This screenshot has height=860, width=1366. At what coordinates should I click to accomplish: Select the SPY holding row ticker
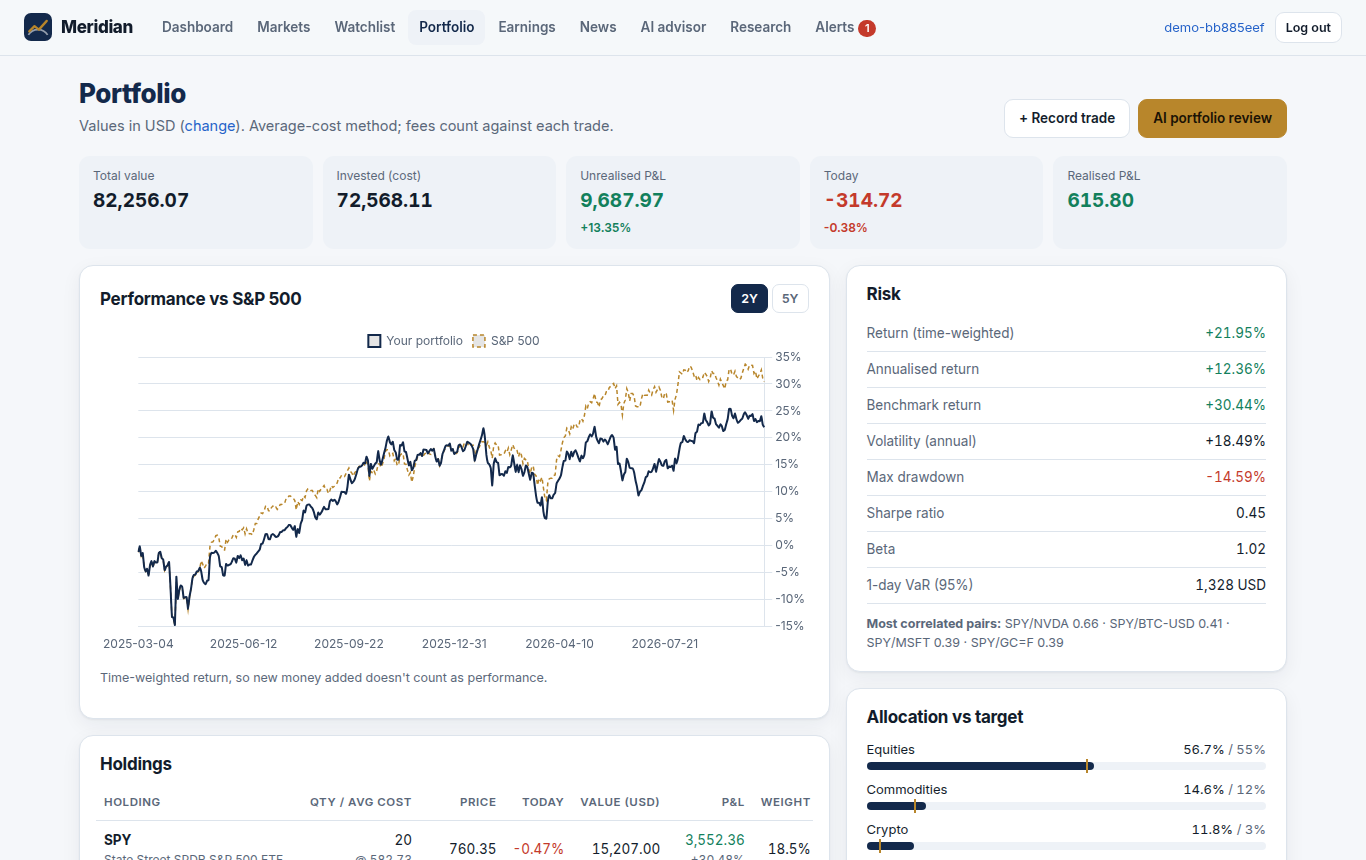(117, 840)
